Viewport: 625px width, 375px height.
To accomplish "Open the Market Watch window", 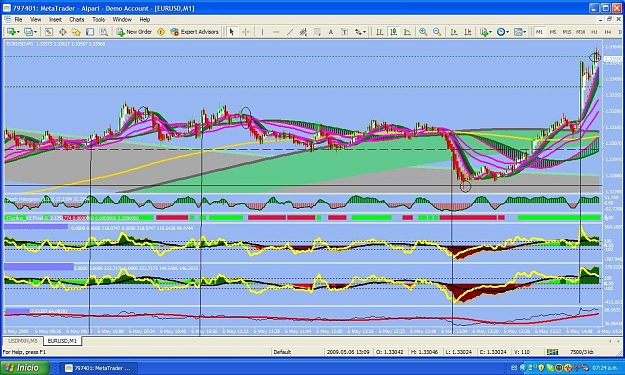I will (49, 32).
